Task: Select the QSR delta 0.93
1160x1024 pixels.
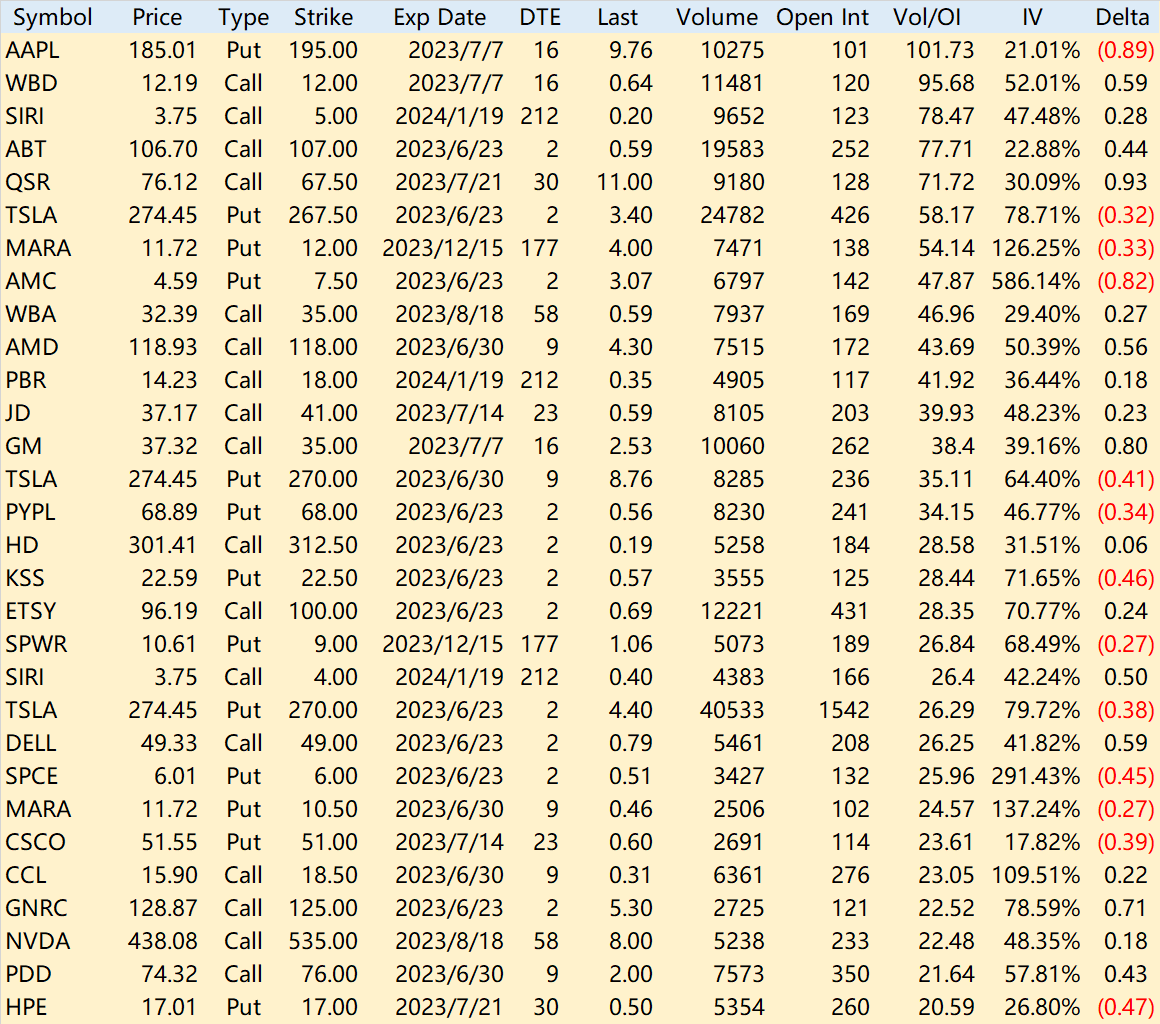Action: [1126, 182]
